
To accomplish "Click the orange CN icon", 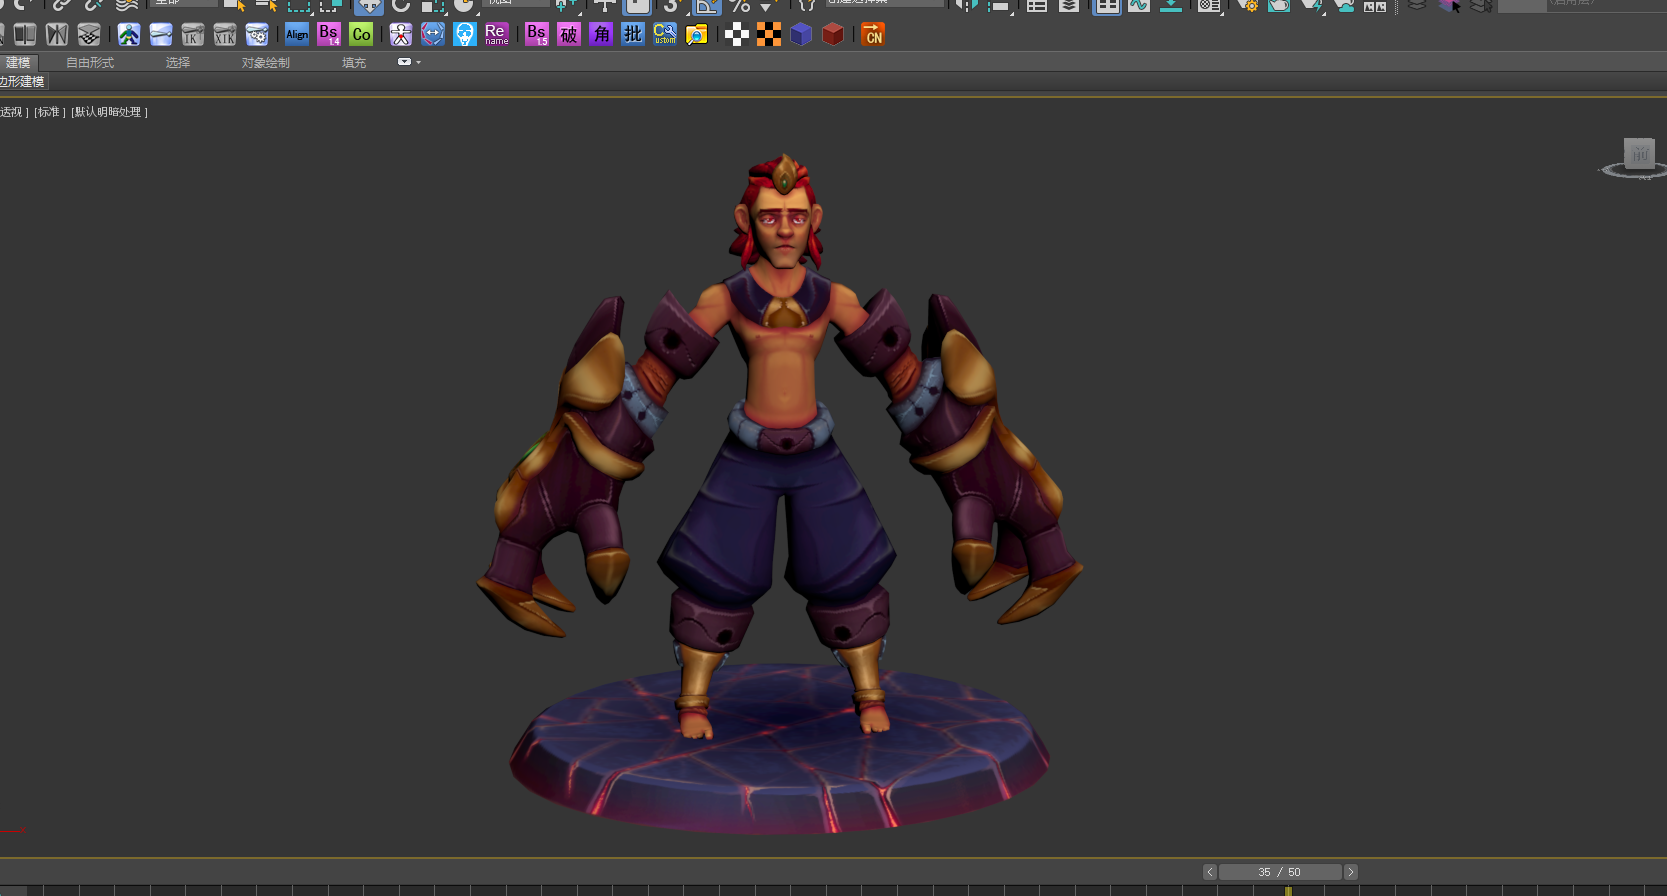I will 873,35.
